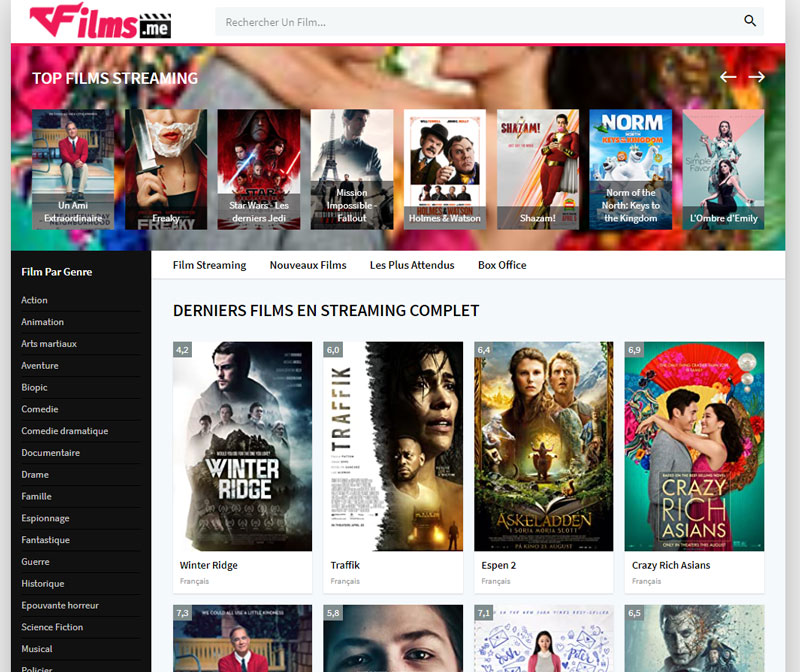Browse Documentaire genre
Viewport: 800px width, 672px height.
[51, 453]
